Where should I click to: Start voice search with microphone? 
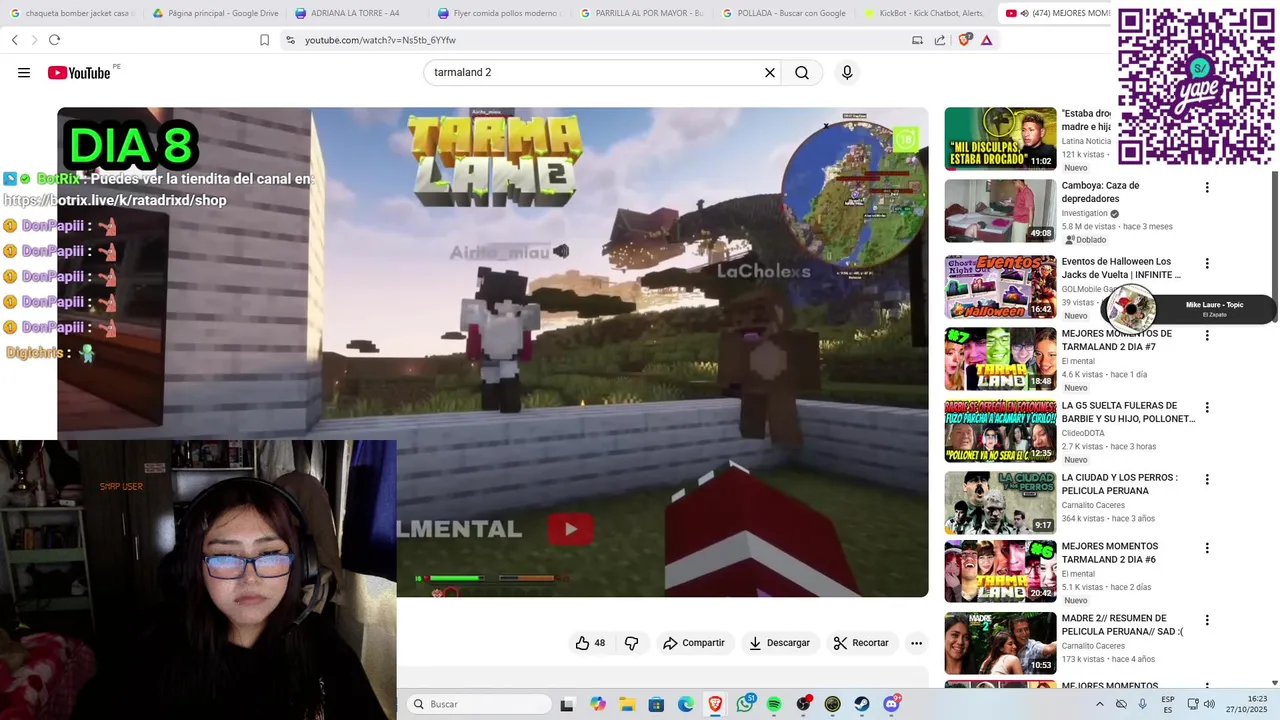point(847,73)
